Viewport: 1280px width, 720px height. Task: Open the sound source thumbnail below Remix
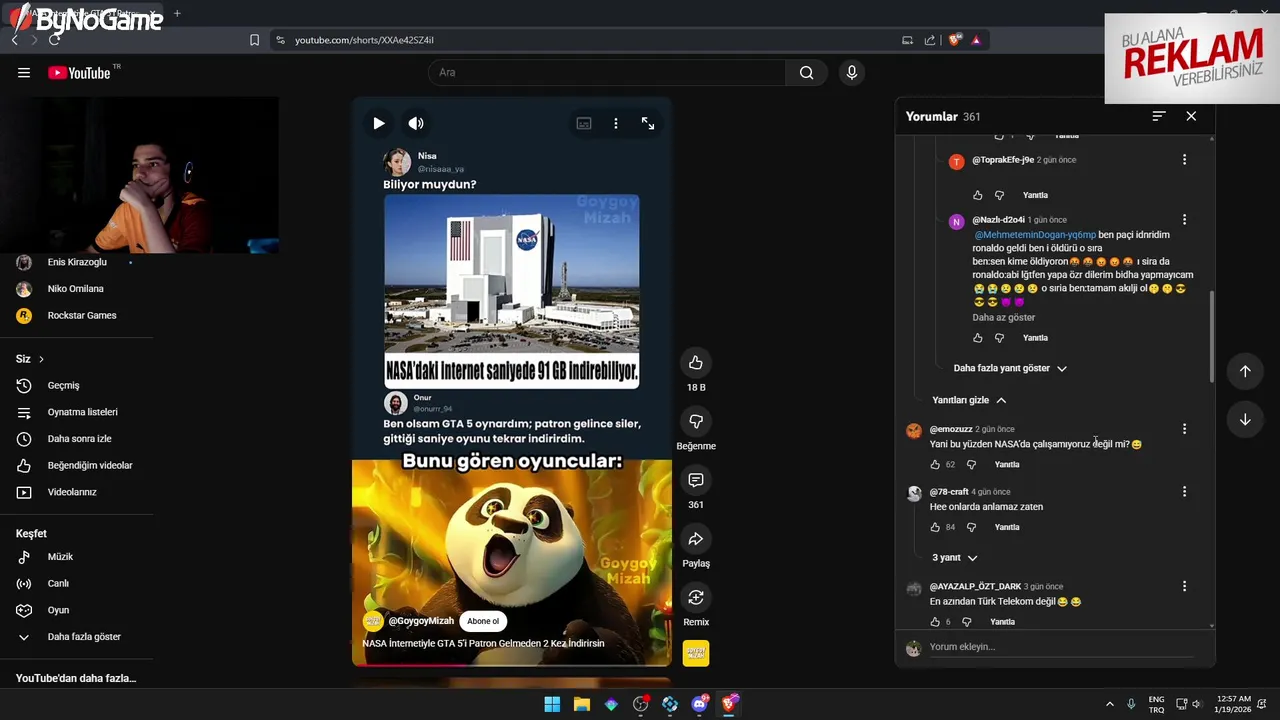pos(696,653)
